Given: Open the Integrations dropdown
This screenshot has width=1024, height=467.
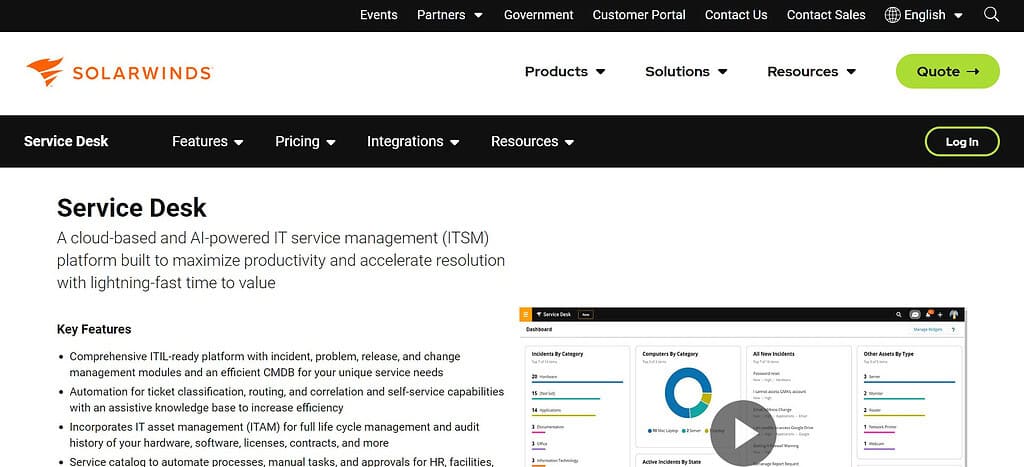Looking at the screenshot, I should 413,141.
